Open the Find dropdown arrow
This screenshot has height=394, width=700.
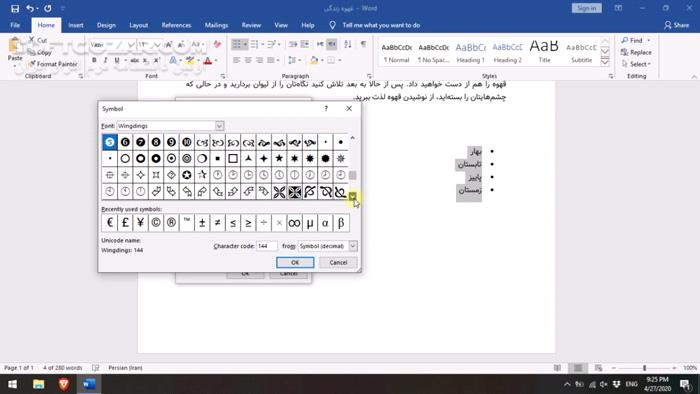click(649, 40)
